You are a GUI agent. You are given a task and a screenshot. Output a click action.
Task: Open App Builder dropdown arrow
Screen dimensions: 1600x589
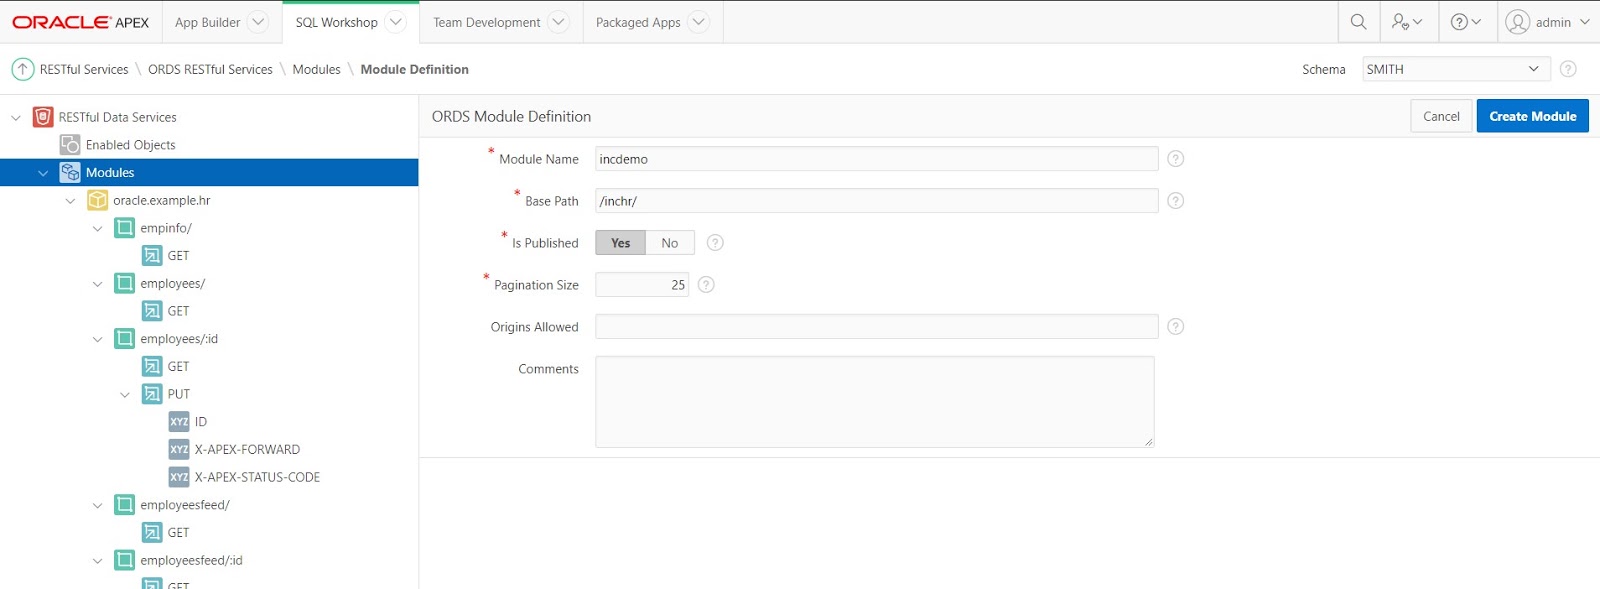258,22
